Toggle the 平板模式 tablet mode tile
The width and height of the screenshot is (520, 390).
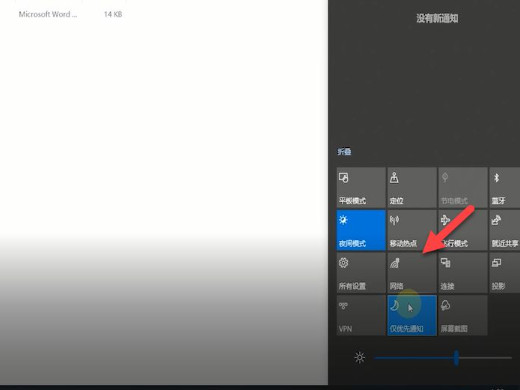[361, 188]
